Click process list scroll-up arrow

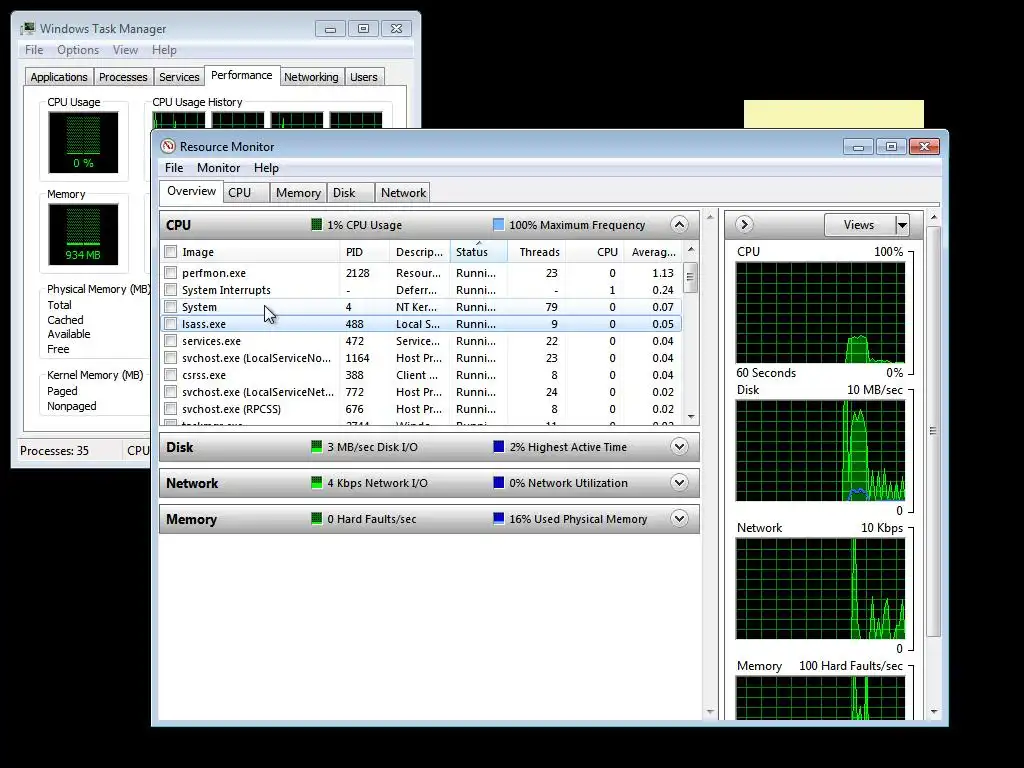(691, 250)
